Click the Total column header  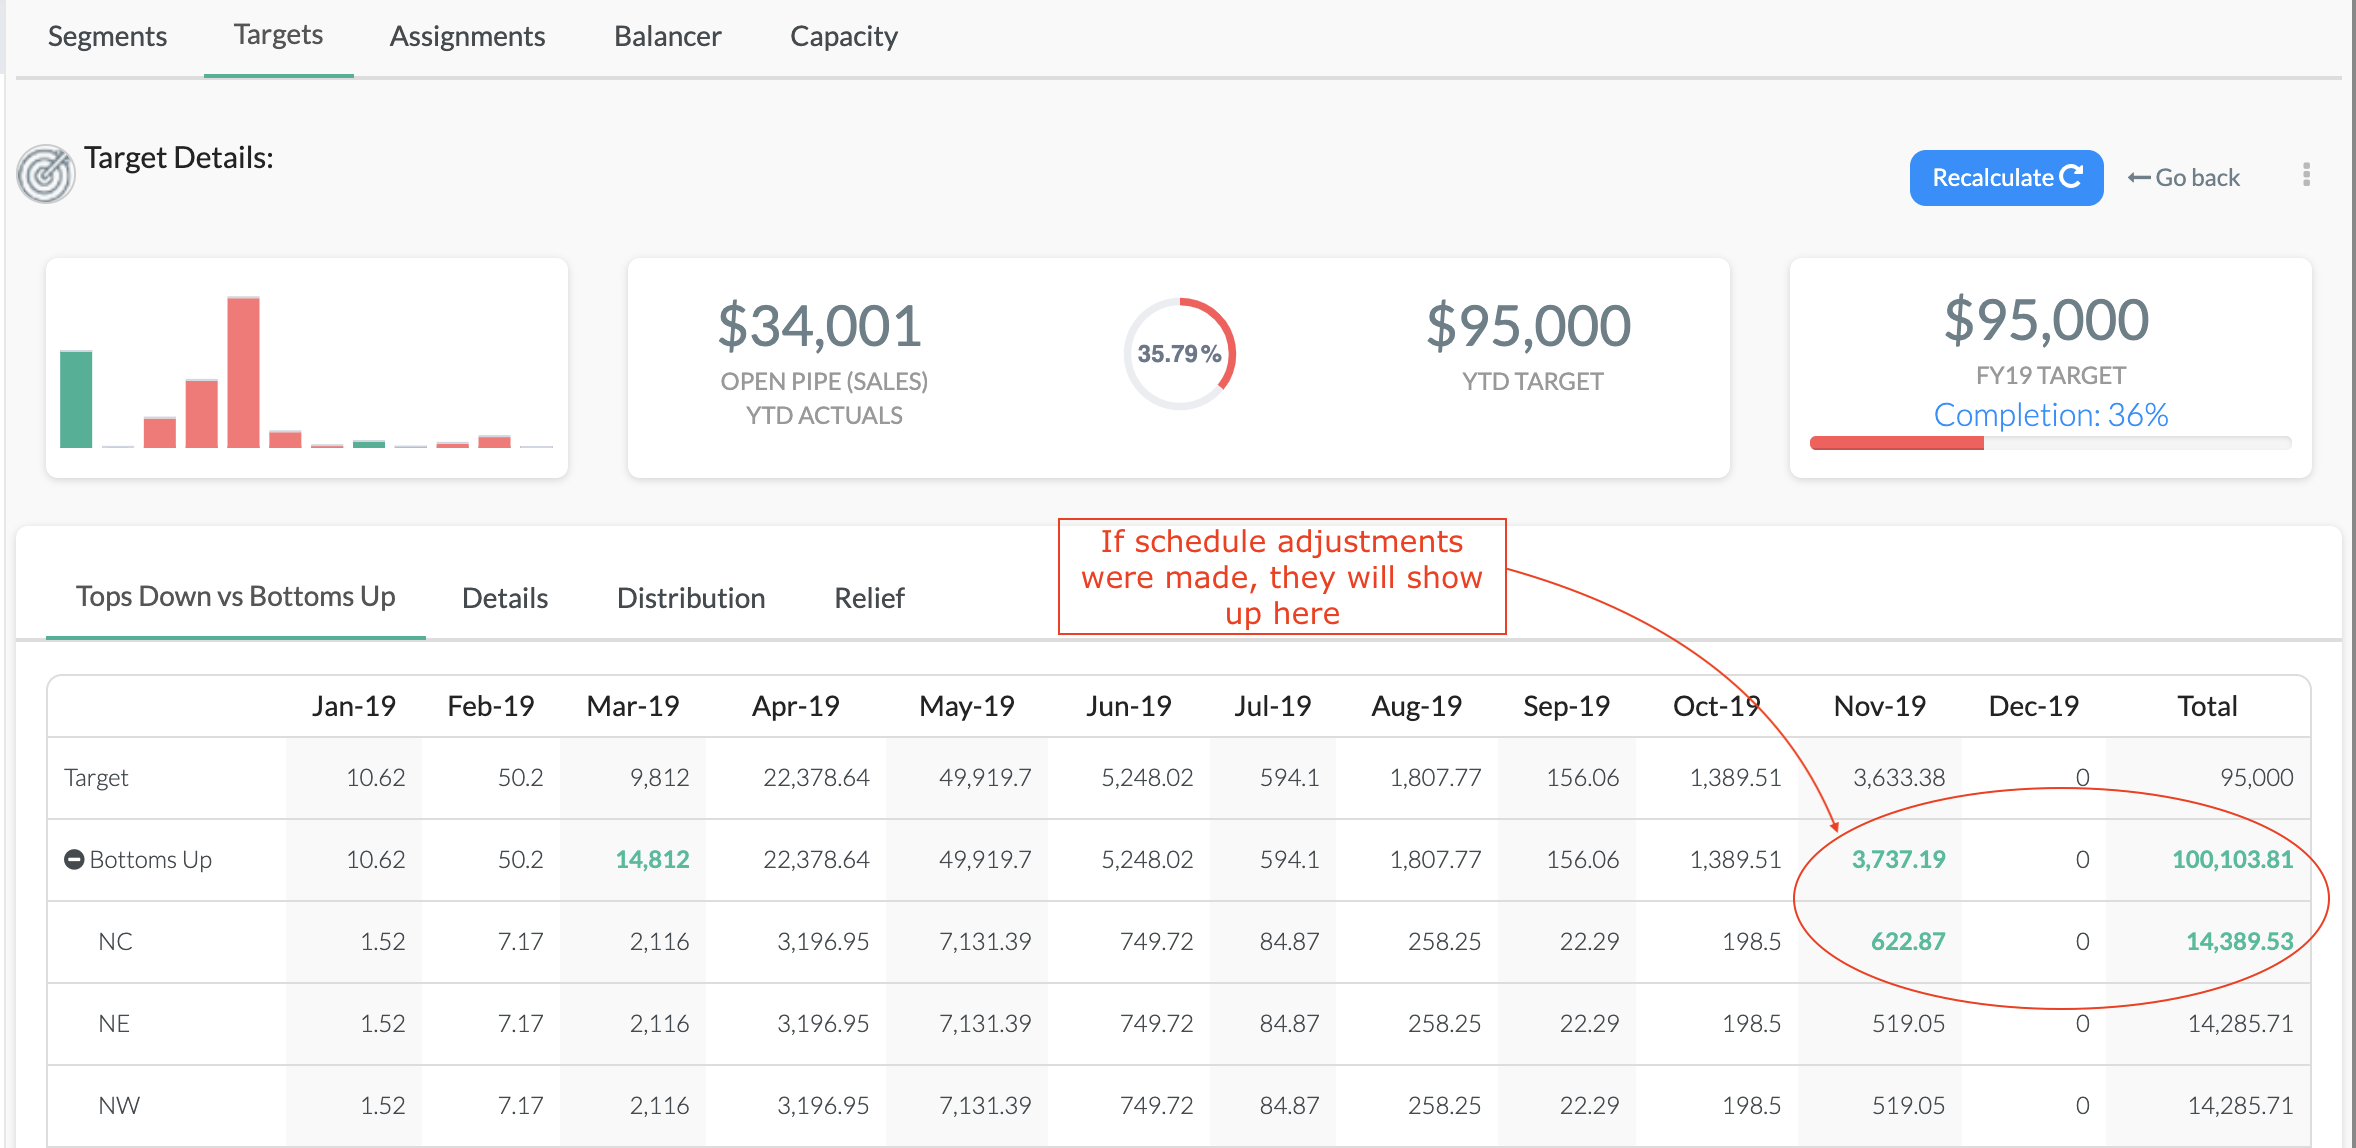point(2208,706)
